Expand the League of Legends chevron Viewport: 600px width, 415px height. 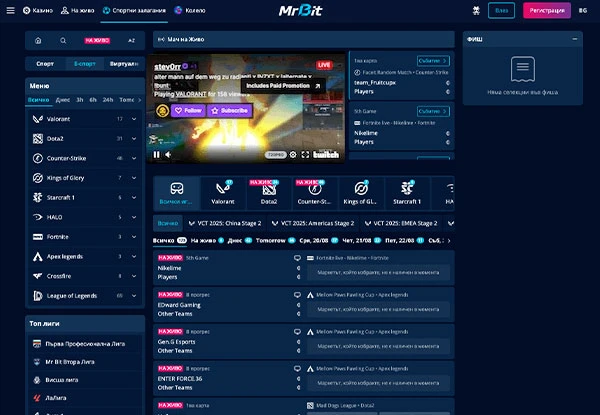coord(134,296)
